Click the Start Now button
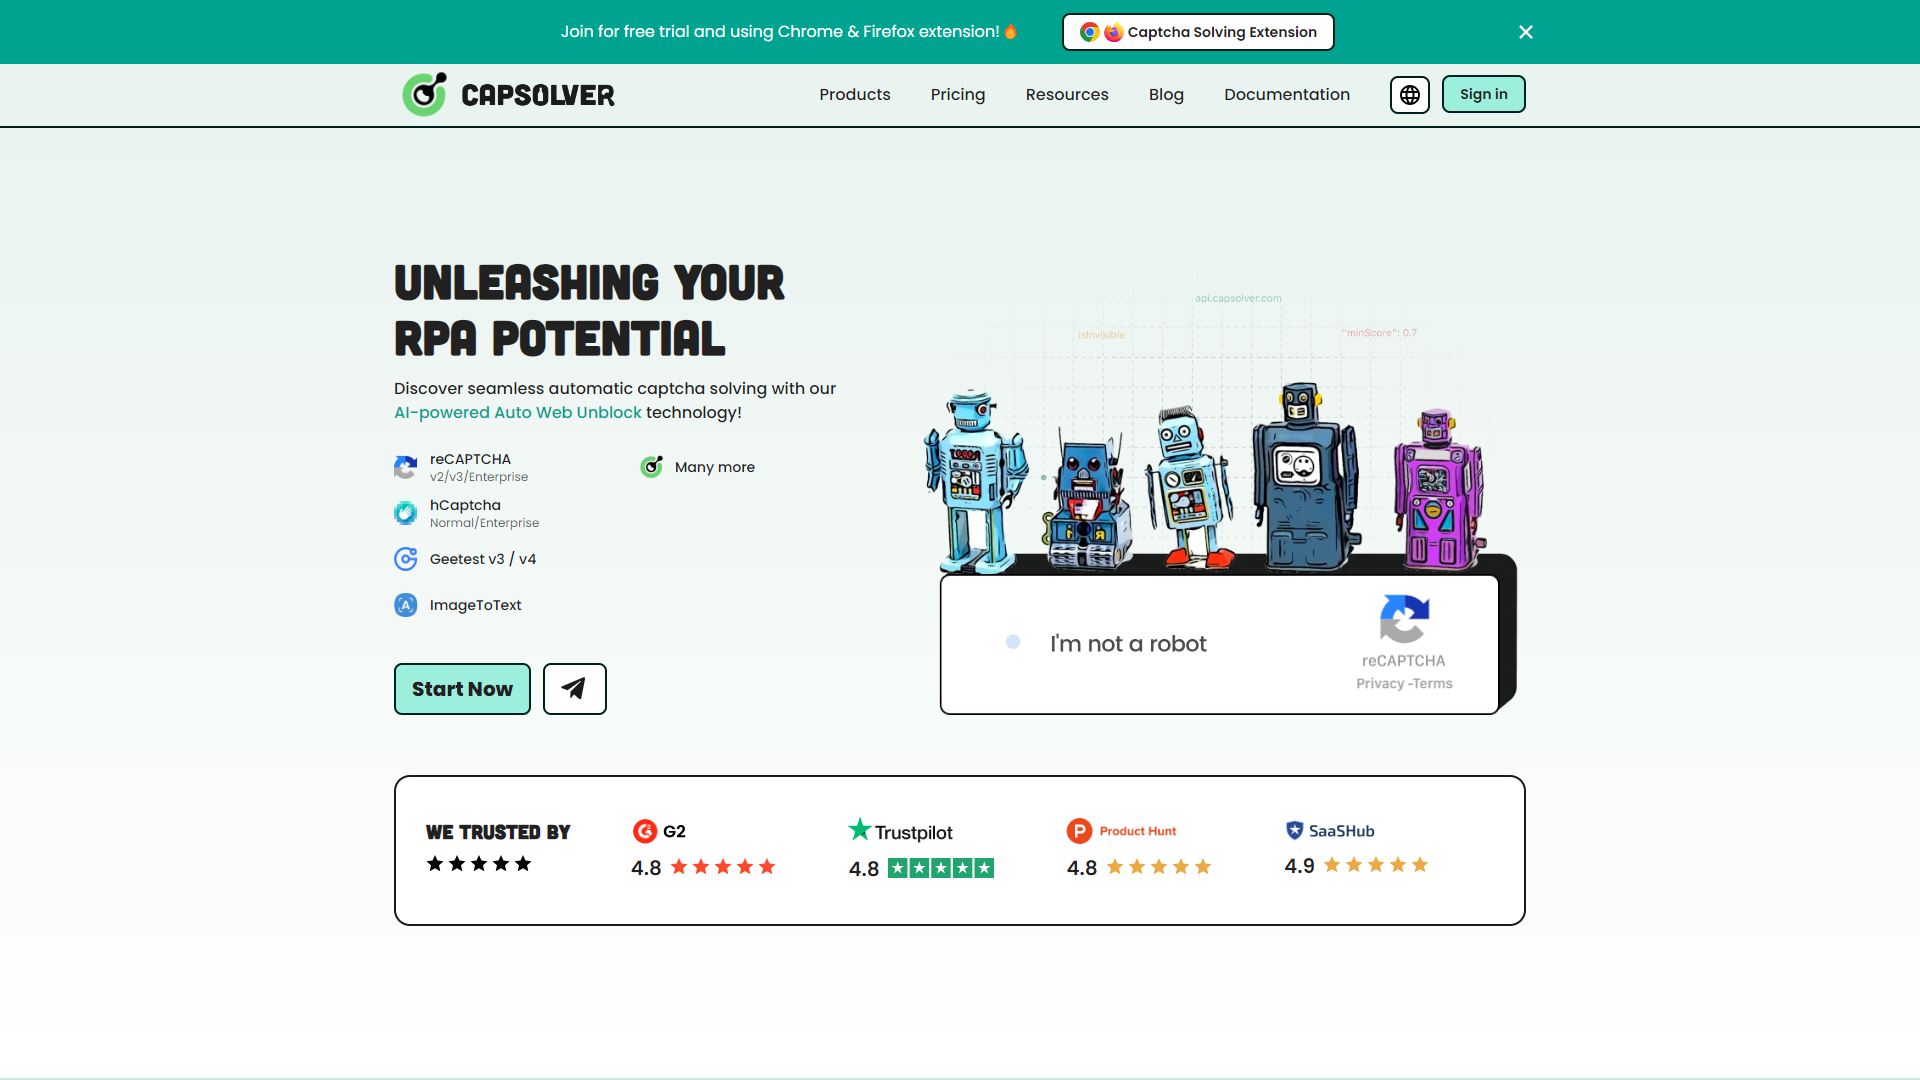Viewport: 1920px width, 1080px height. point(462,687)
